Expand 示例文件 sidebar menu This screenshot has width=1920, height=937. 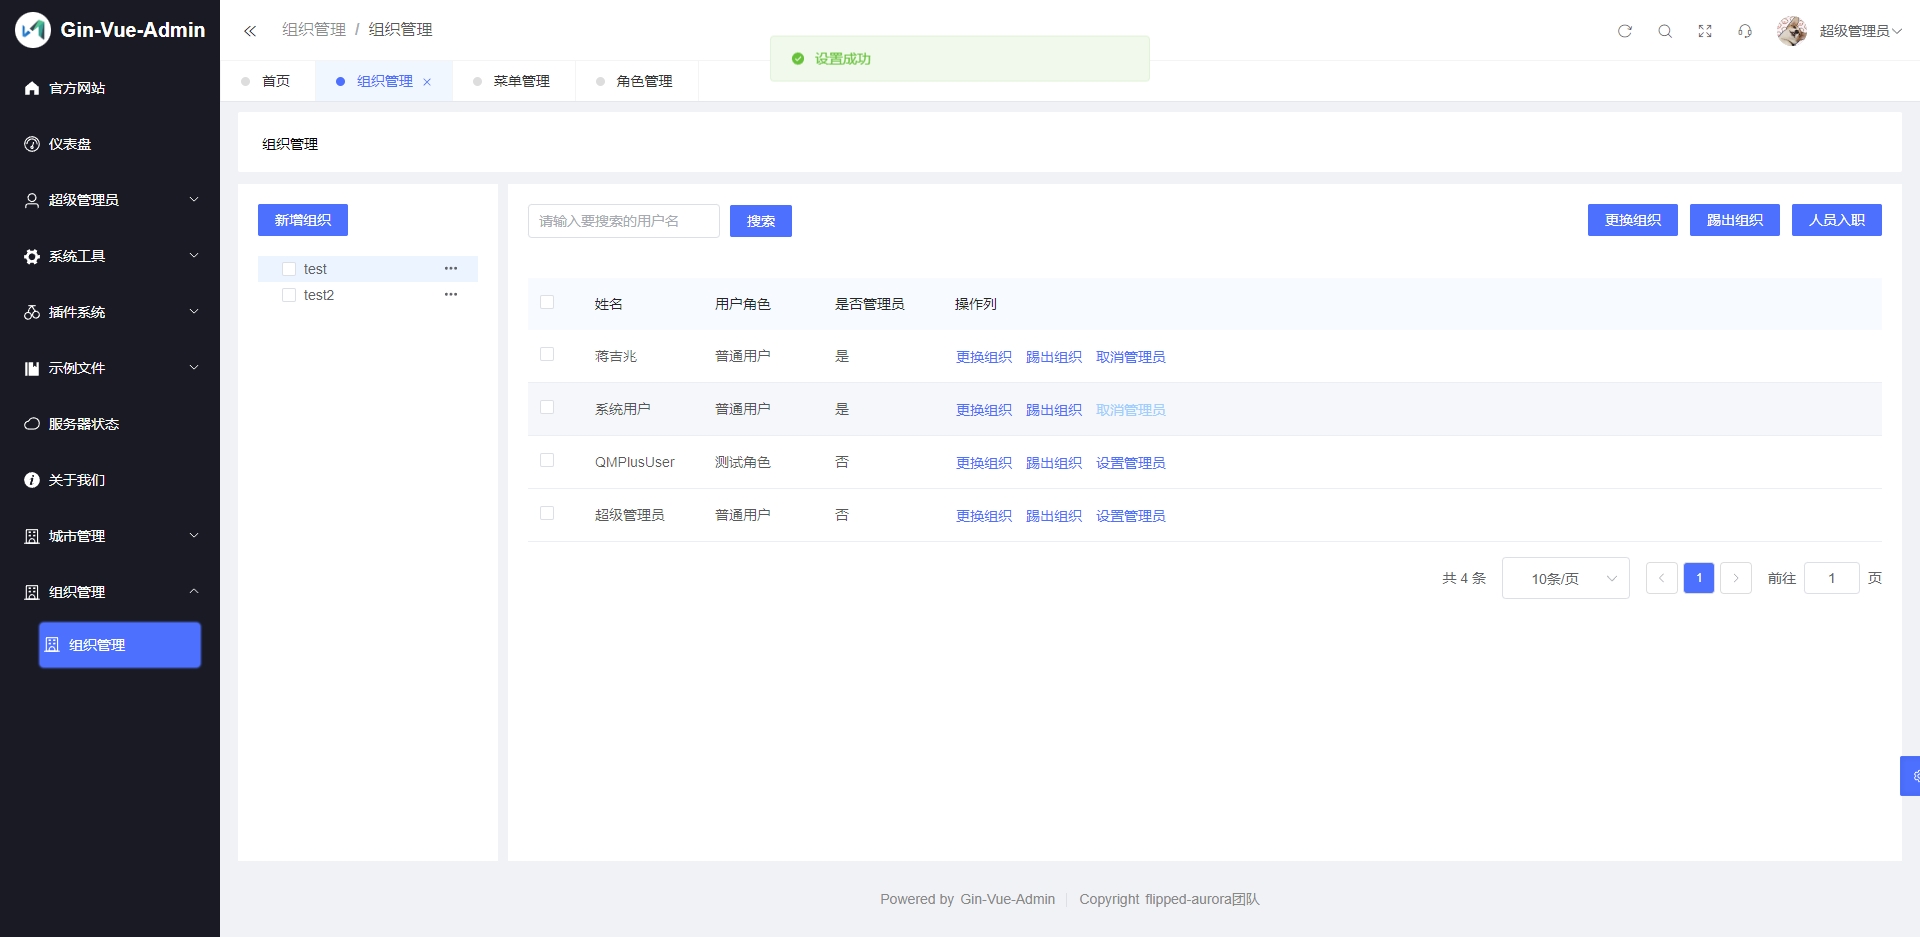coord(110,368)
